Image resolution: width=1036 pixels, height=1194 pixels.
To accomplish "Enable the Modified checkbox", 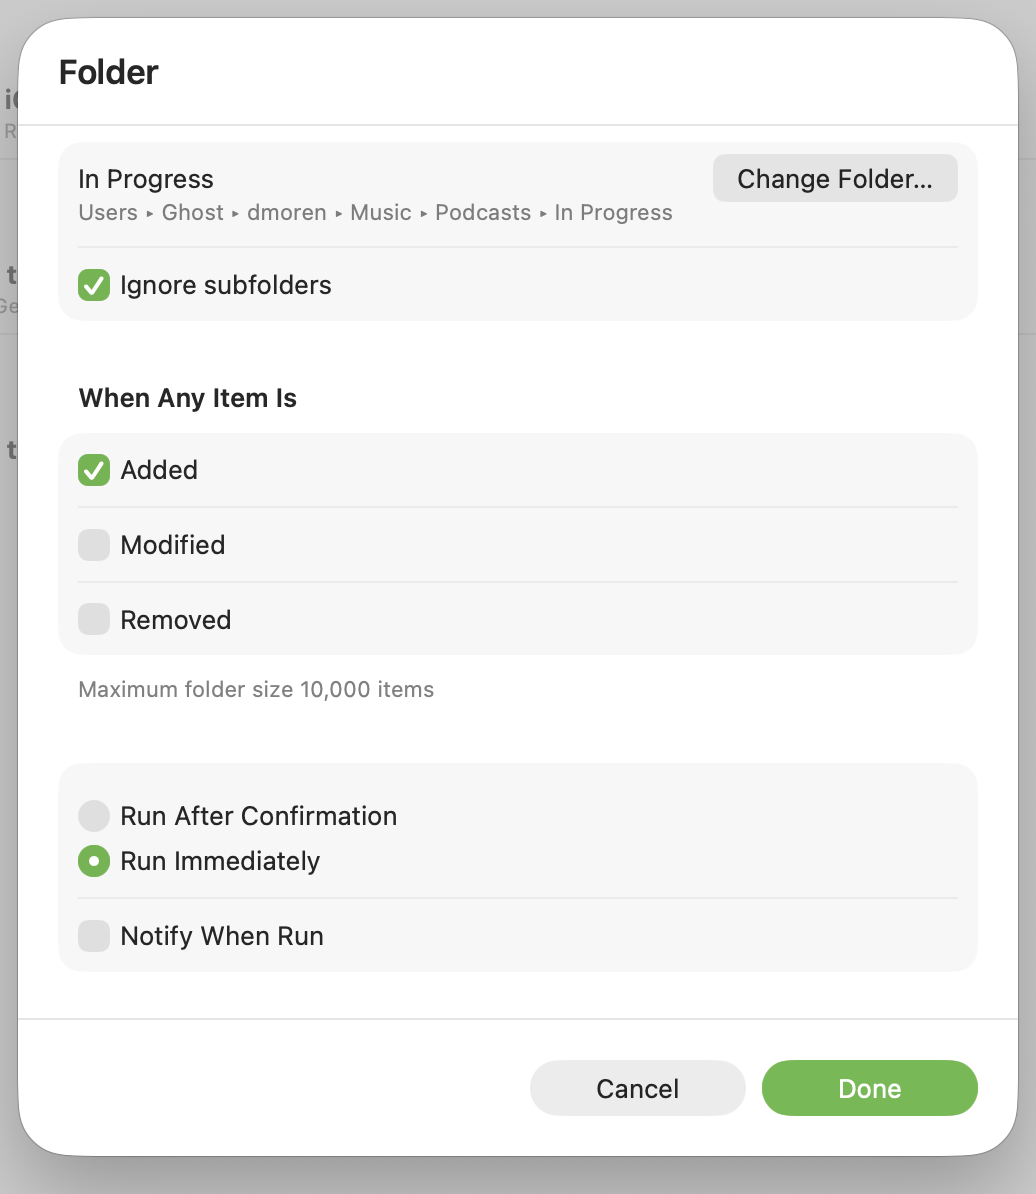I will [x=94, y=545].
